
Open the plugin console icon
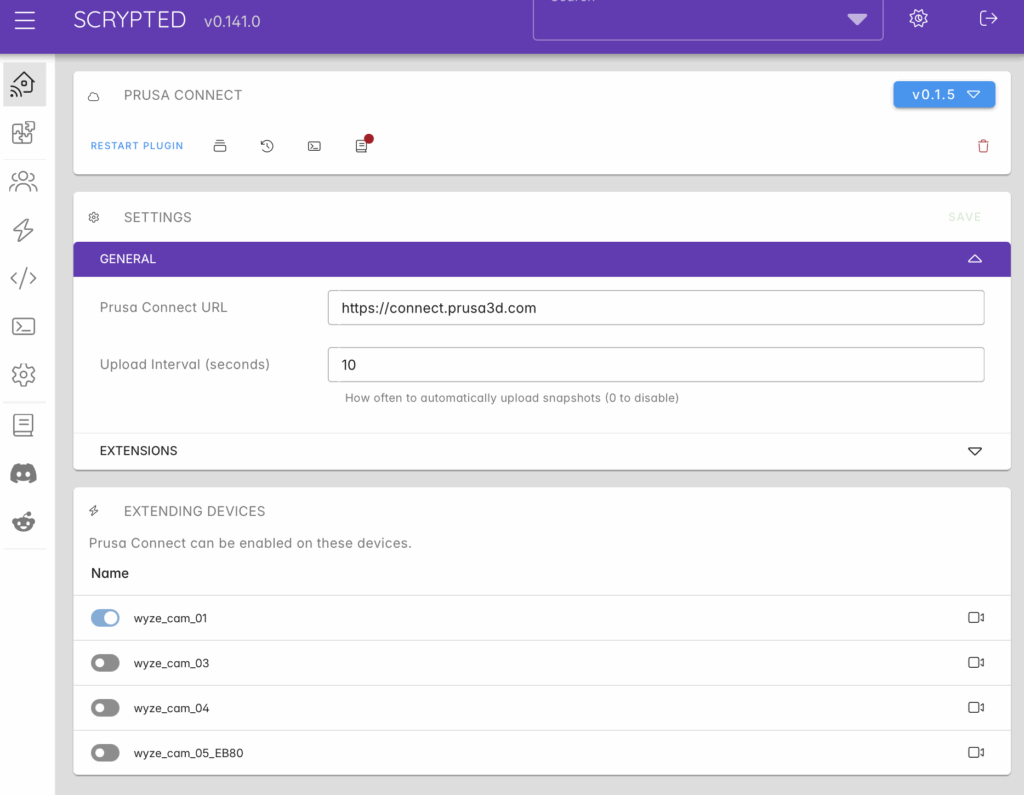tap(314, 146)
